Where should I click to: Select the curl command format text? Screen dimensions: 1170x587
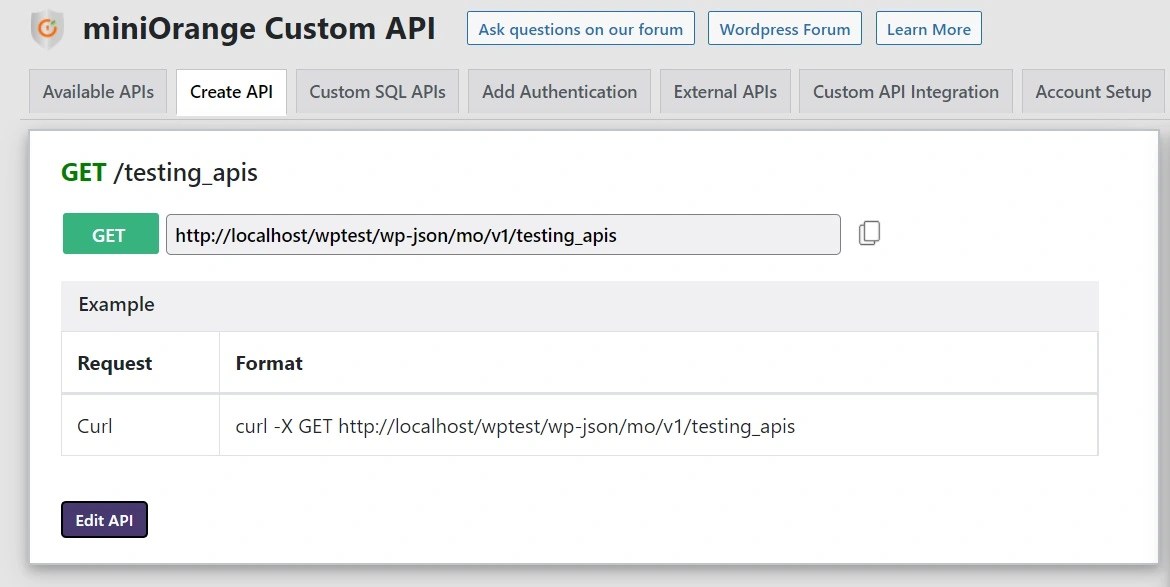(x=514, y=426)
